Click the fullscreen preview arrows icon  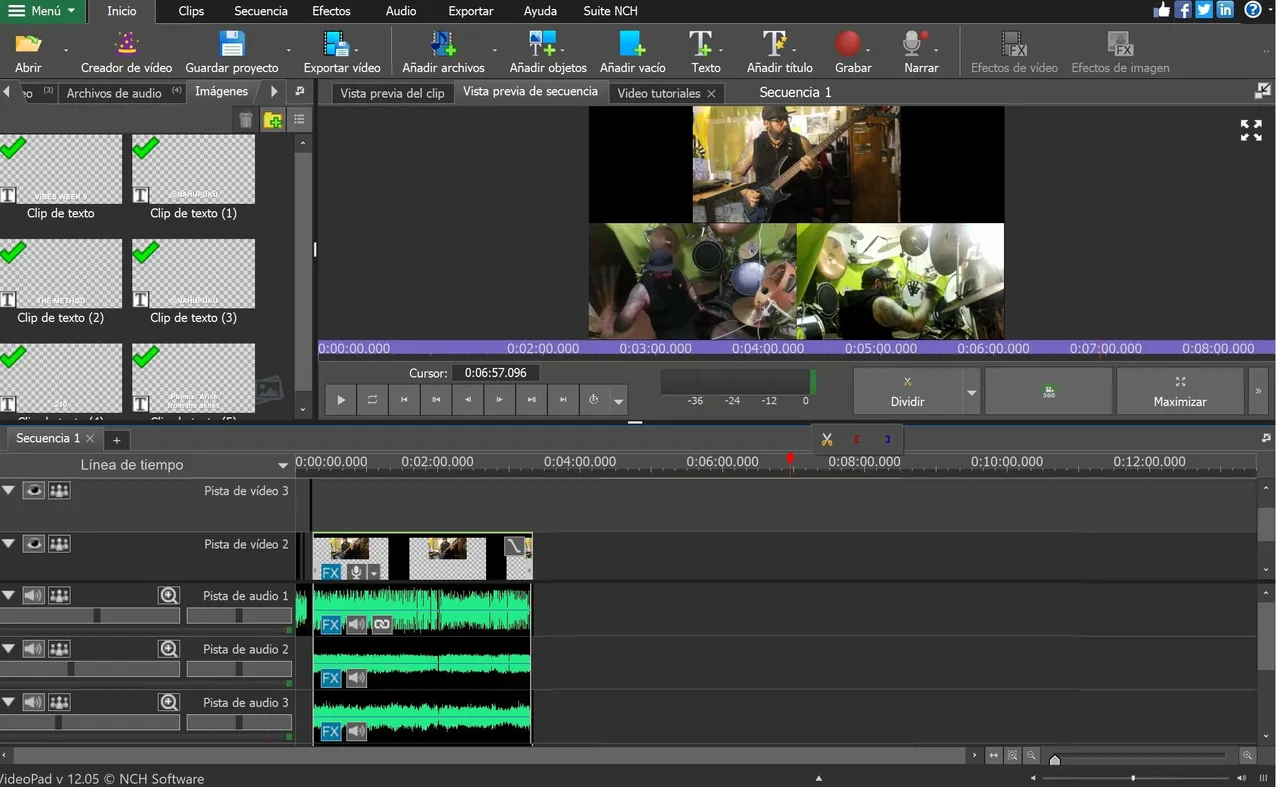coord(1251,131)
